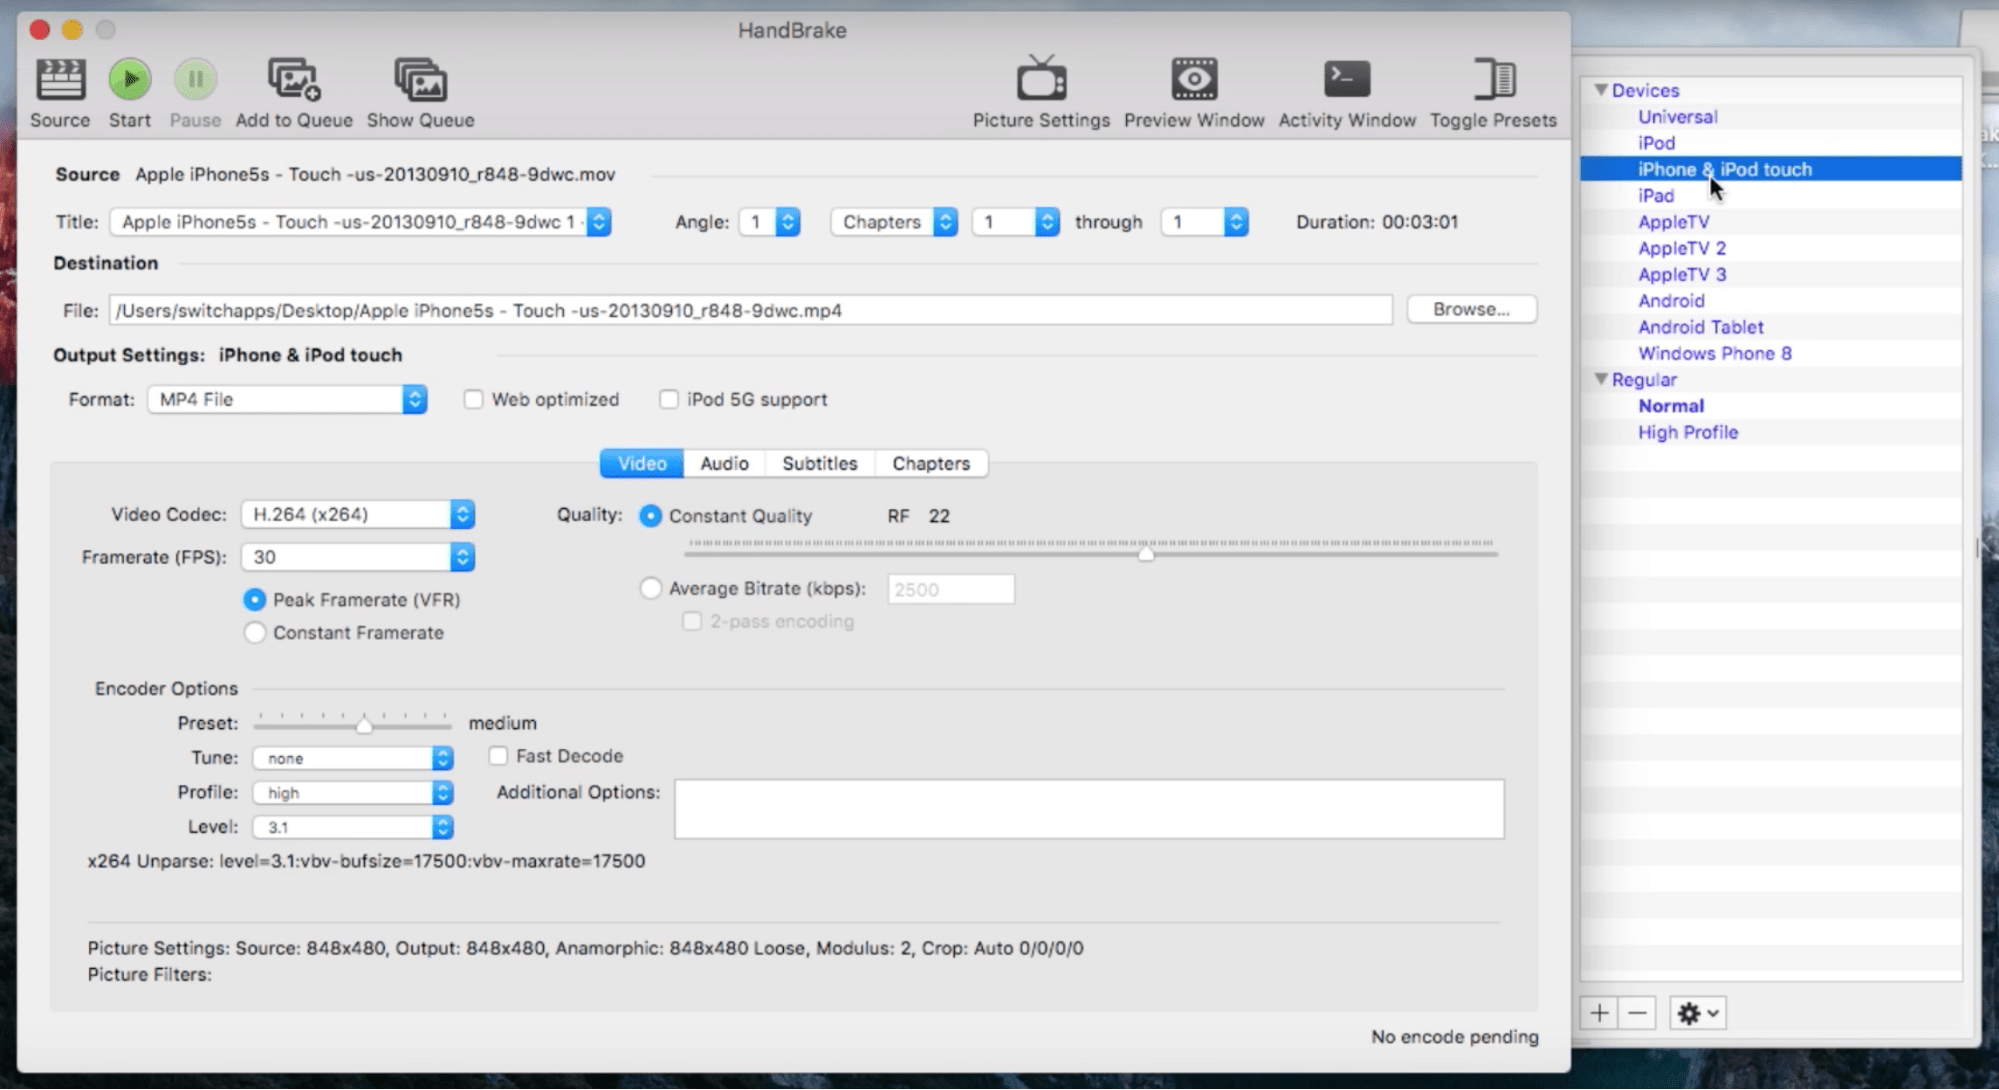Click the Pause encode icon
The height and width of the screenshot is (1090, 1999).
point(195,81)
